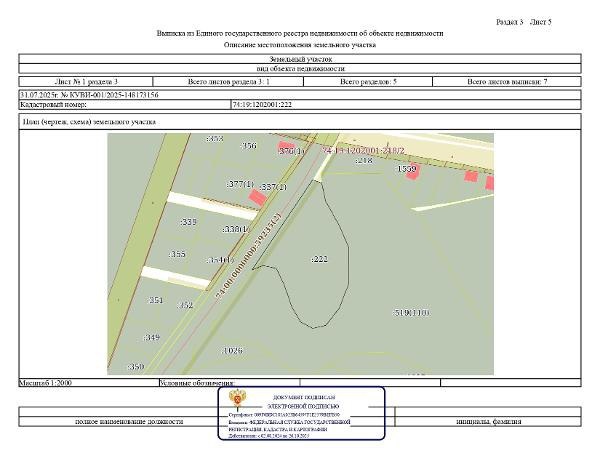This screenshot has width=600, height=464.
Task: Click parcel label ':353' at the map's top edge
Action: pyautogui.click(x=215, y=138)
